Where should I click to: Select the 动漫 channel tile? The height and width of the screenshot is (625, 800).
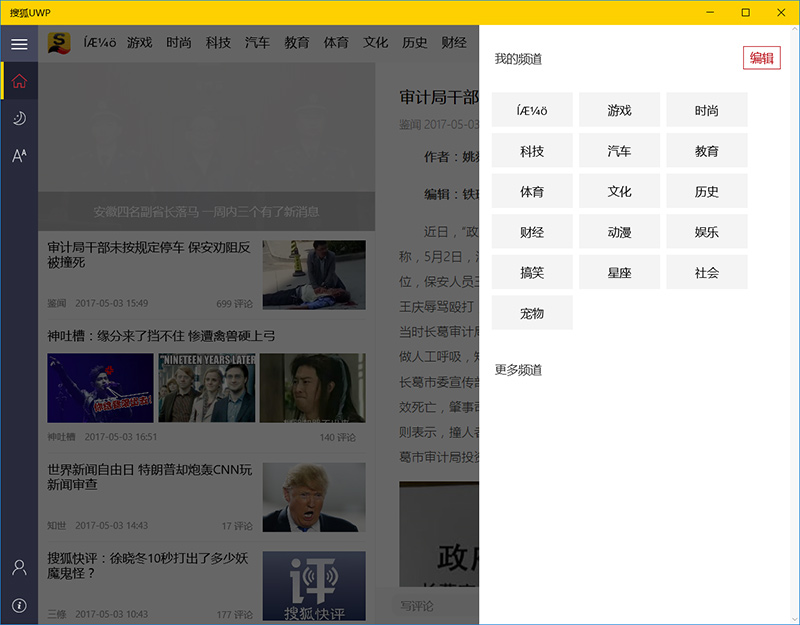tap(619, 232)
